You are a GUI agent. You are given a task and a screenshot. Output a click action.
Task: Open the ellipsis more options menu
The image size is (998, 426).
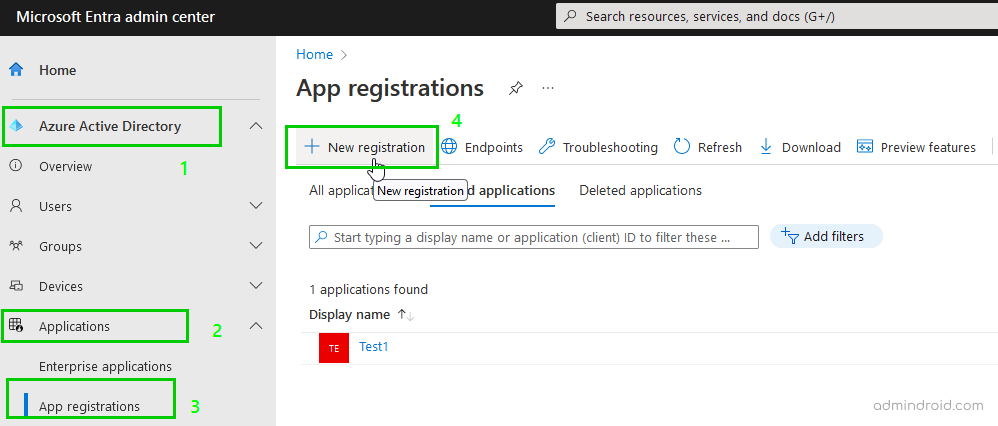(x=548, y=88)
